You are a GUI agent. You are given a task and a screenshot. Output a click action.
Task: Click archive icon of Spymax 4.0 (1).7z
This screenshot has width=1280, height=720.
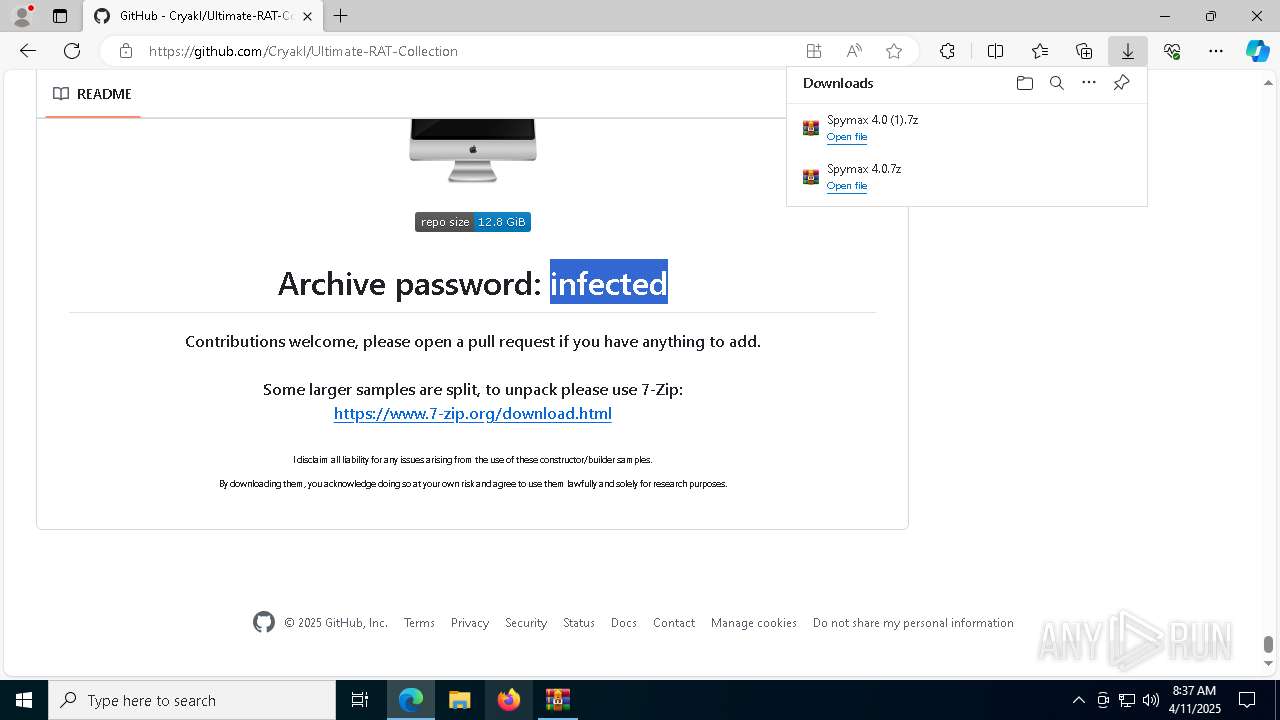tap(811, 128)
